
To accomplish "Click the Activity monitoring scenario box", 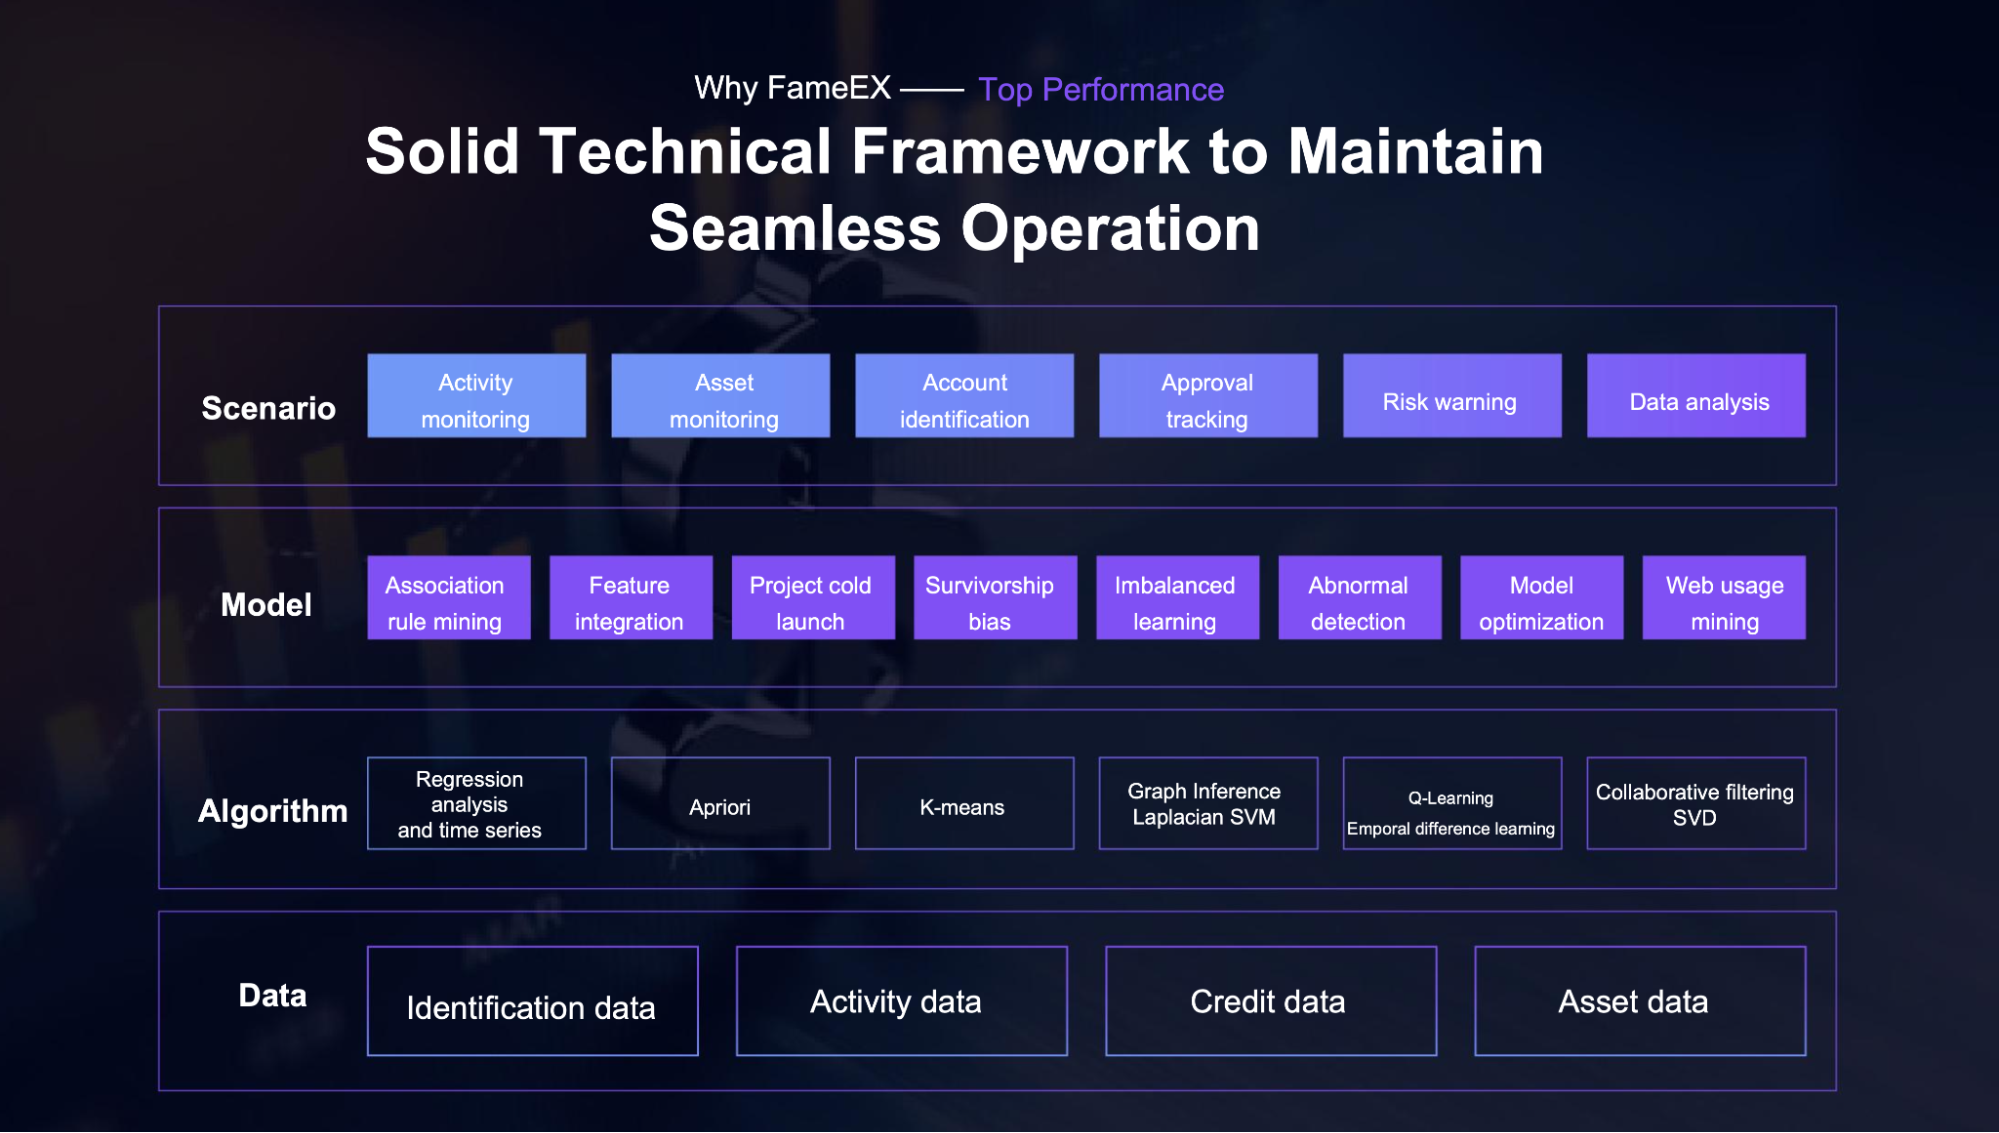I will (x=476, y=395).
